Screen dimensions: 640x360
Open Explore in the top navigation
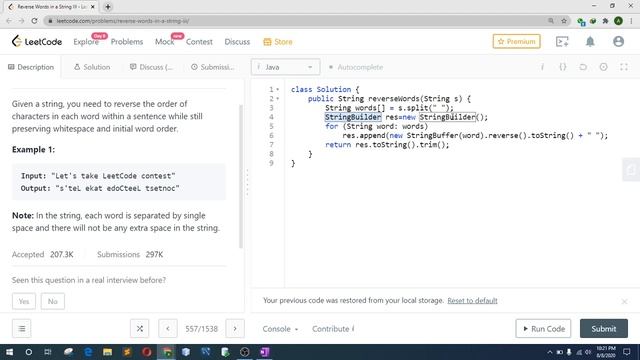[x=86, y=42]
